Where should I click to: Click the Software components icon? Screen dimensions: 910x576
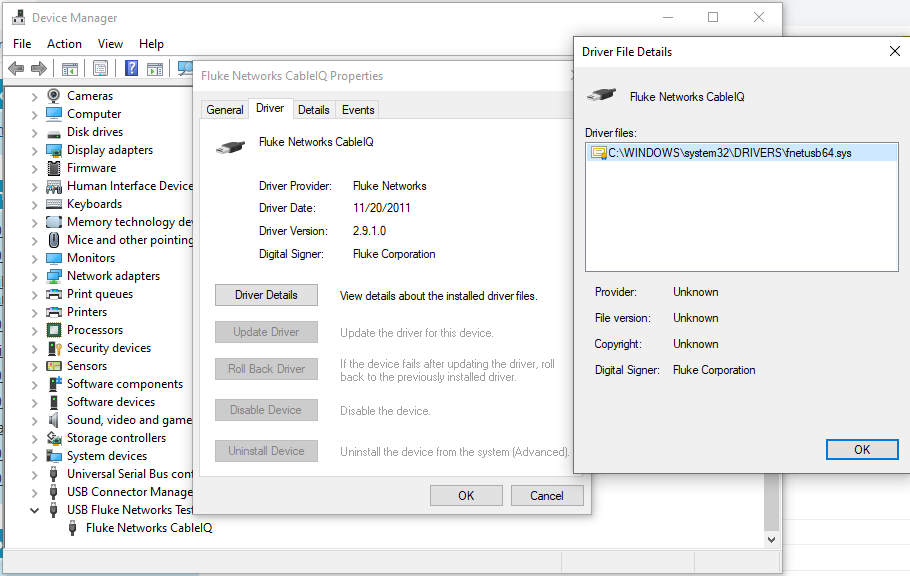(x=54, y=384)
